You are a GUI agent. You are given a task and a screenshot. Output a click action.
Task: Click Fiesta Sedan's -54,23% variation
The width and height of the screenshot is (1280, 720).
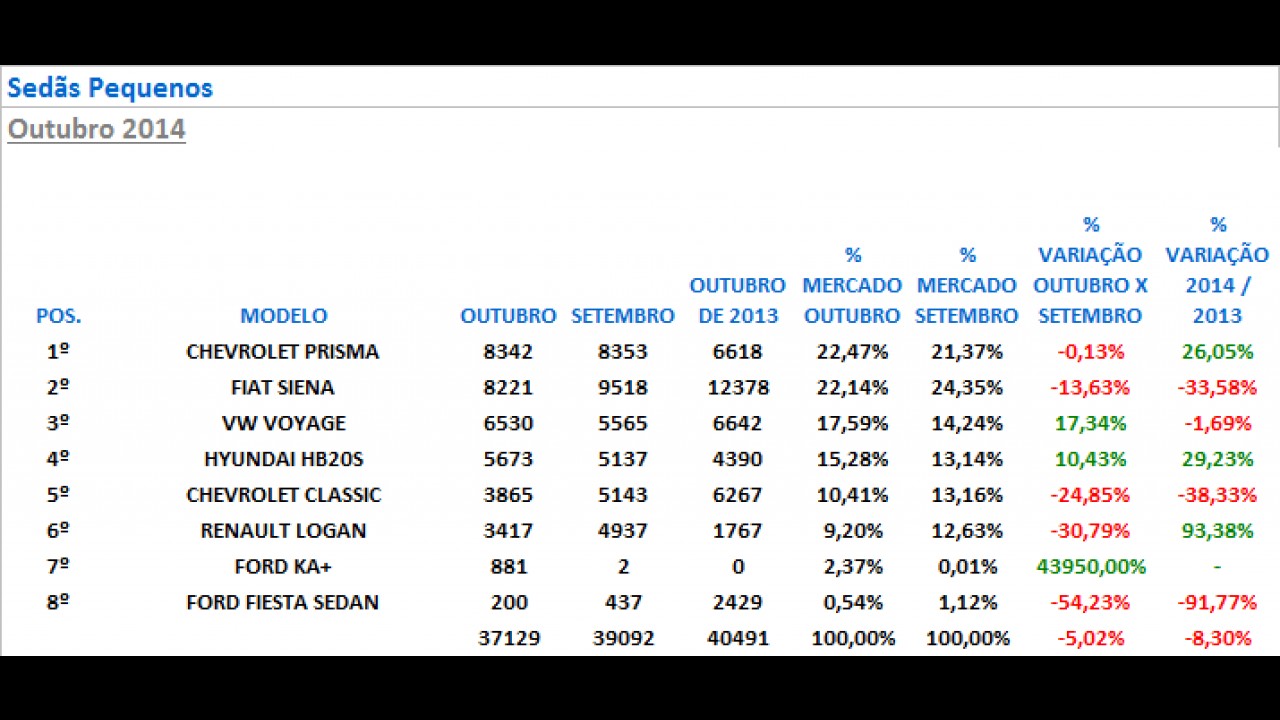point(1090,603)
